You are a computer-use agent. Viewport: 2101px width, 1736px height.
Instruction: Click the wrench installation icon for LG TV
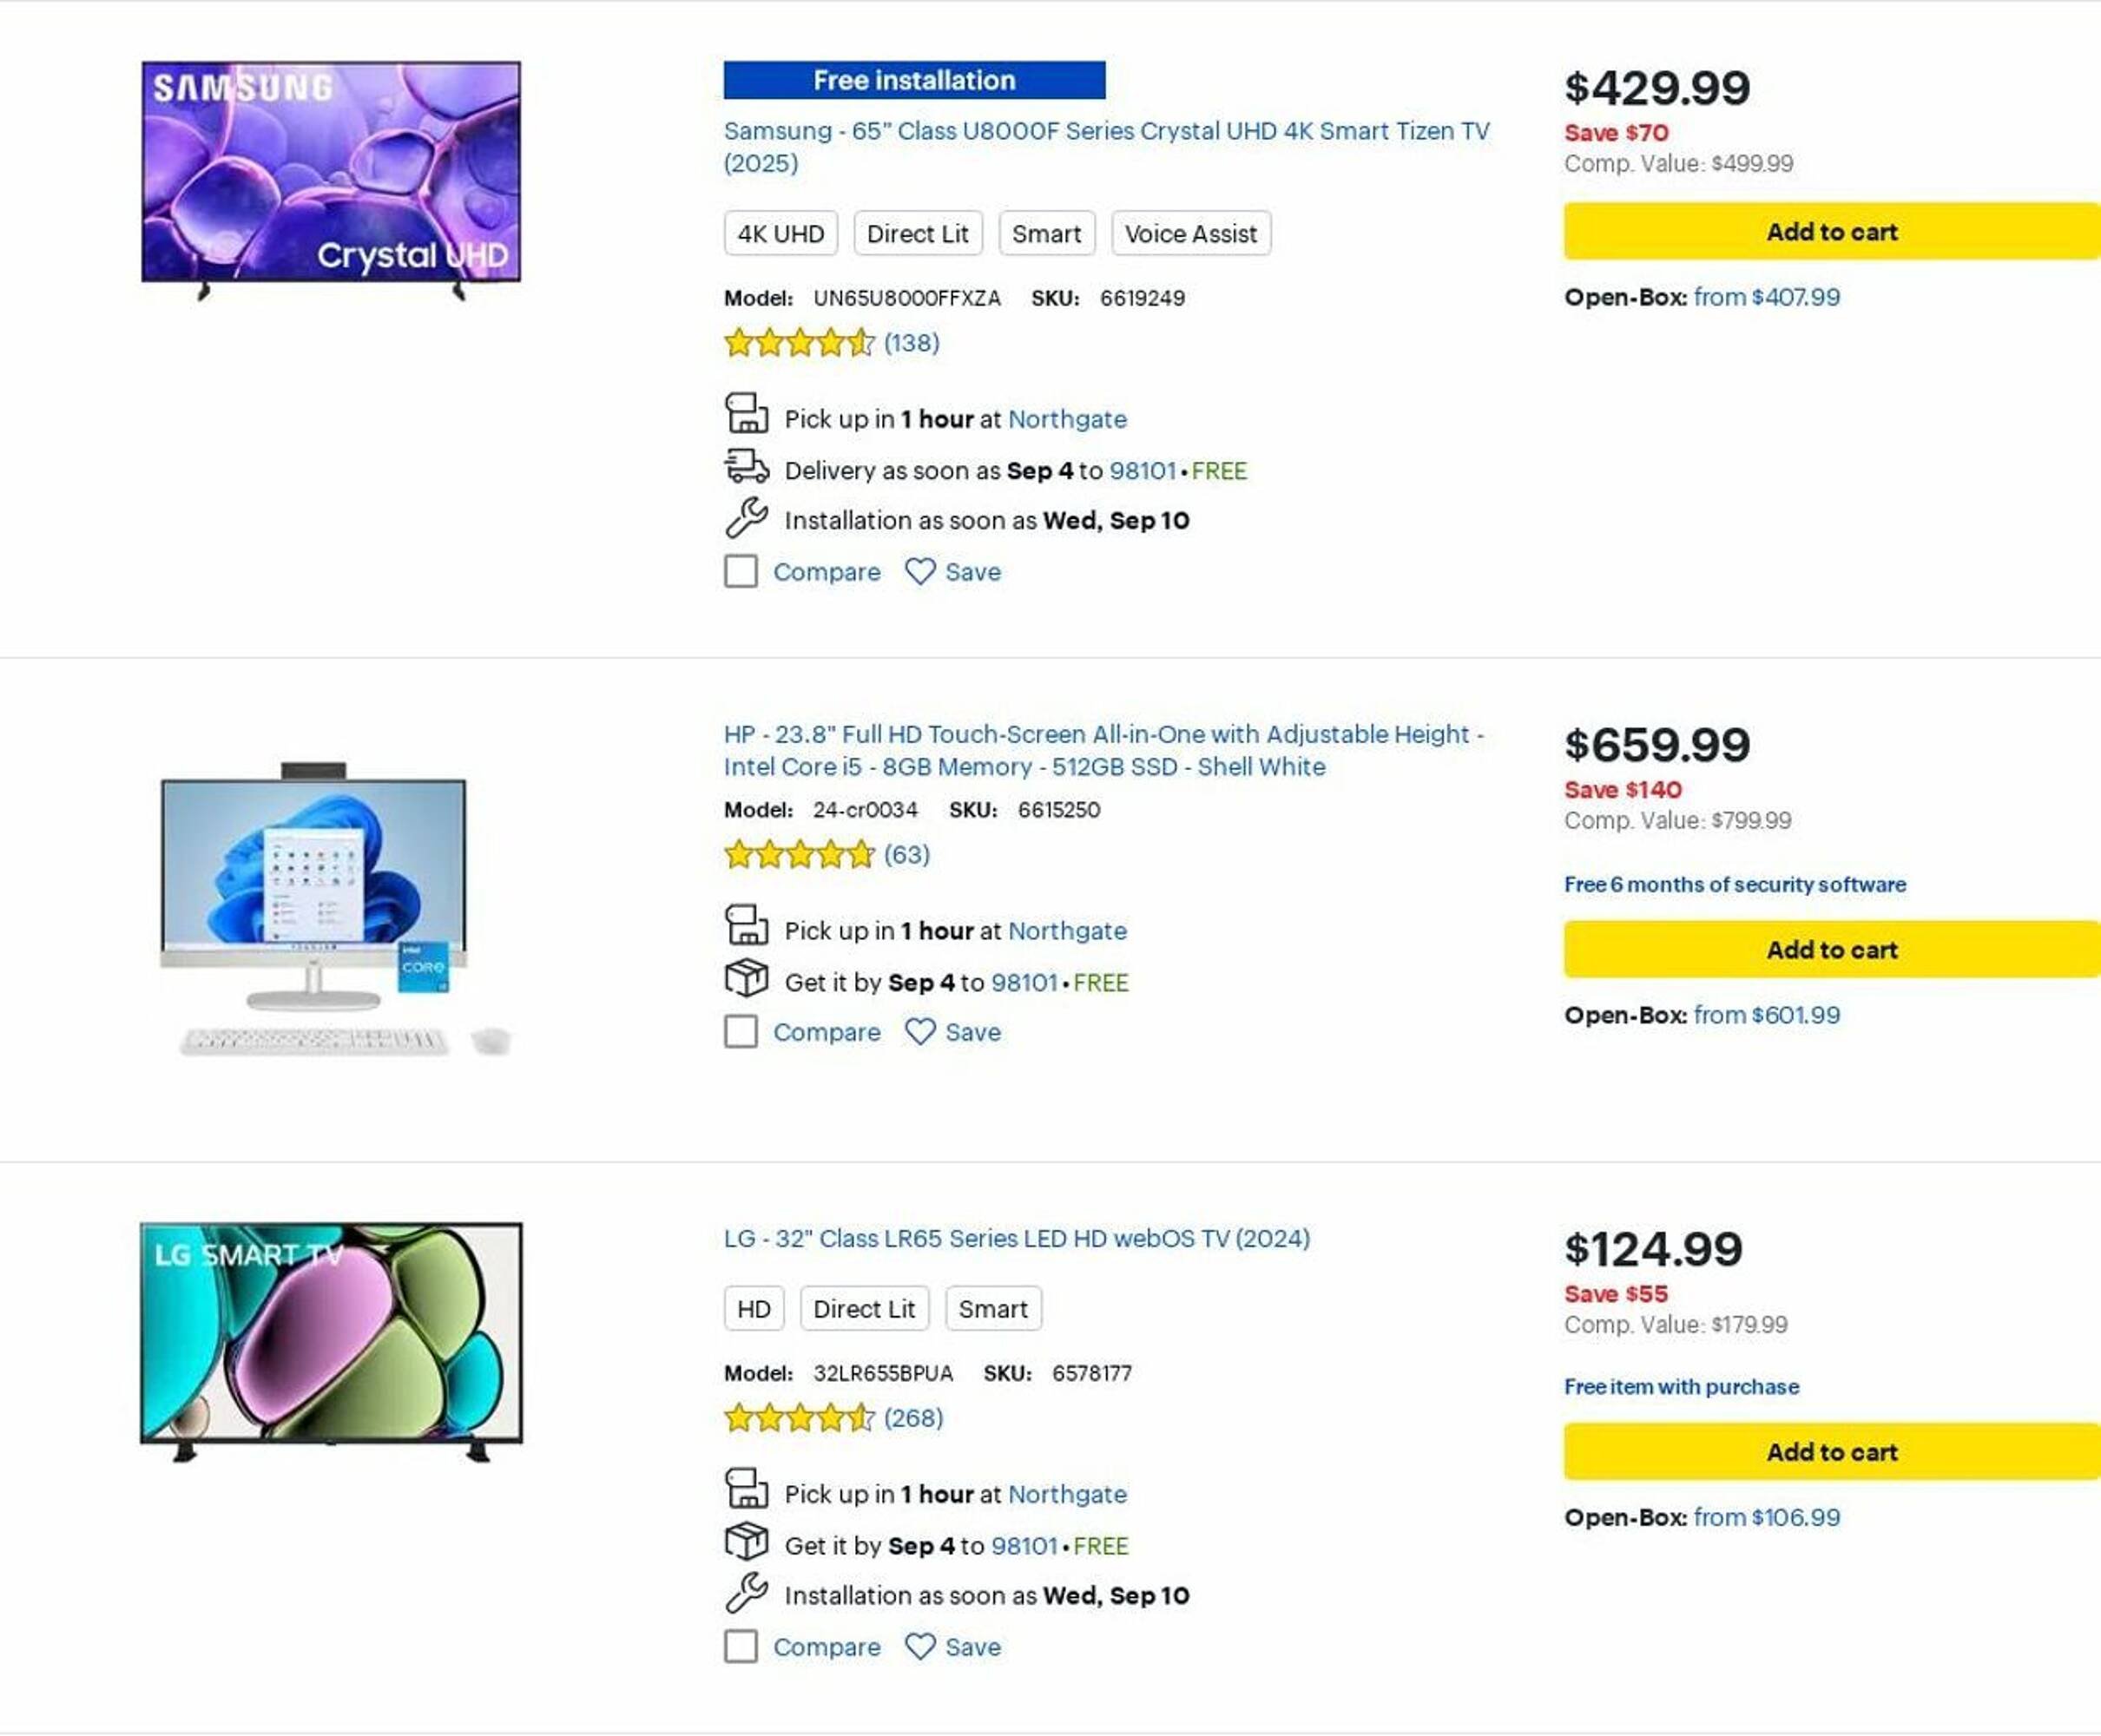point(746,1593)
